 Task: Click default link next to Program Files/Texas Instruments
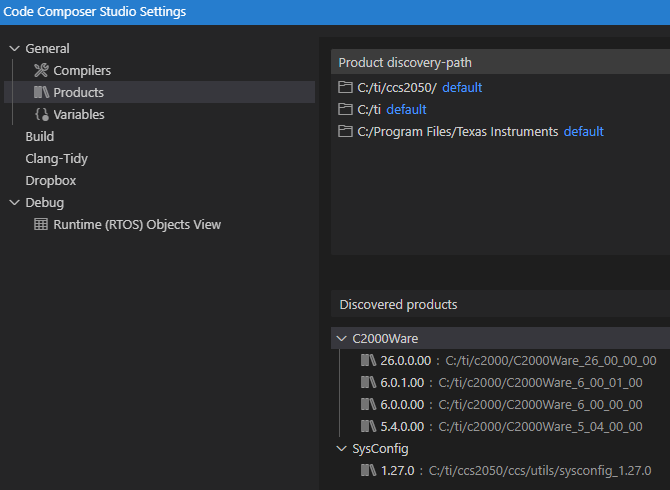[583, 131]
